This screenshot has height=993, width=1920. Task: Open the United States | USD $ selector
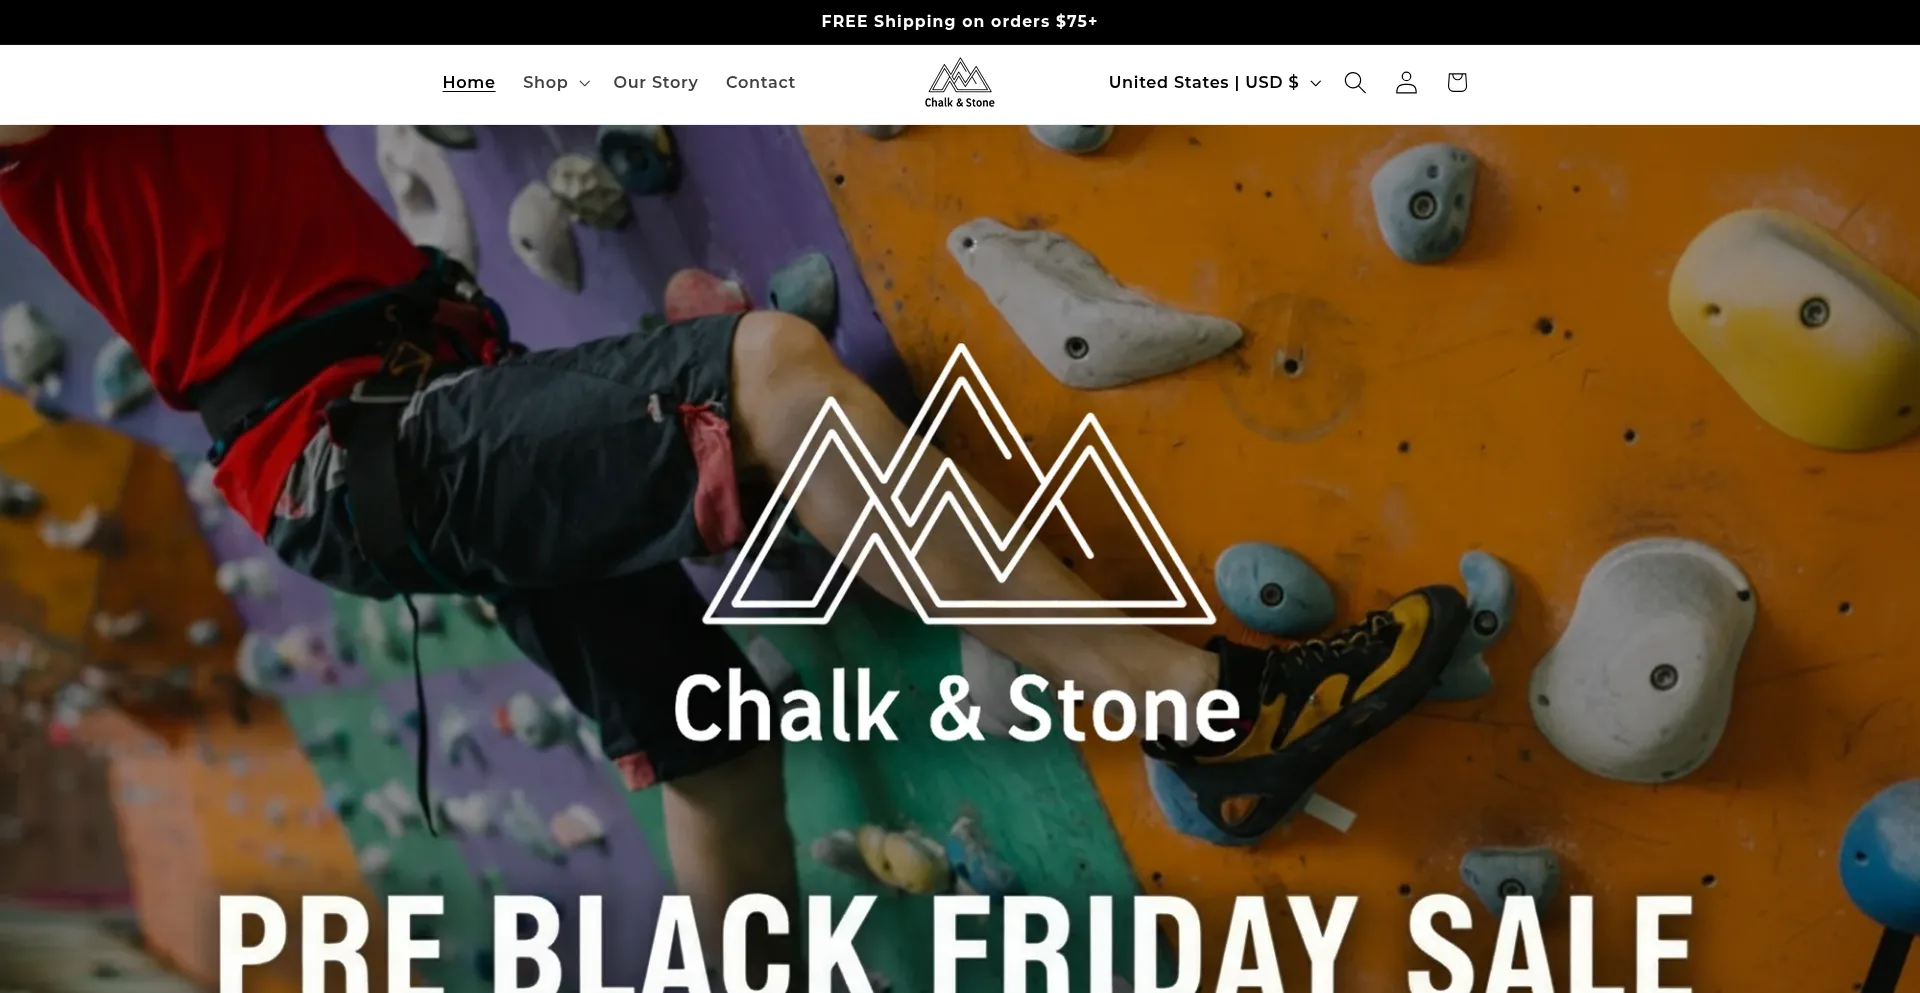[1215, 82]
